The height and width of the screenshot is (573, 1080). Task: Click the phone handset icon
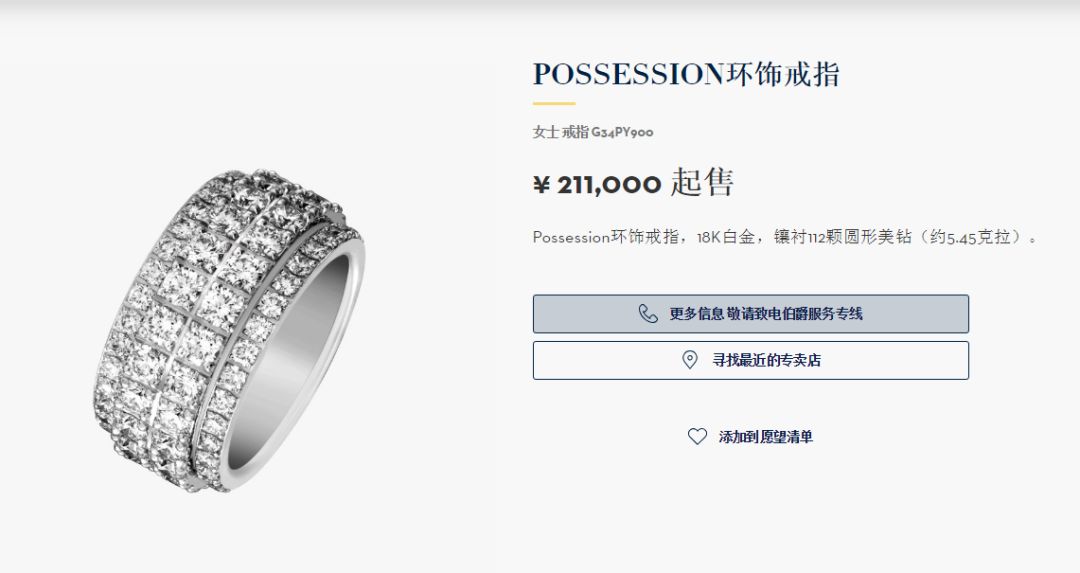(x=648, y=314)
